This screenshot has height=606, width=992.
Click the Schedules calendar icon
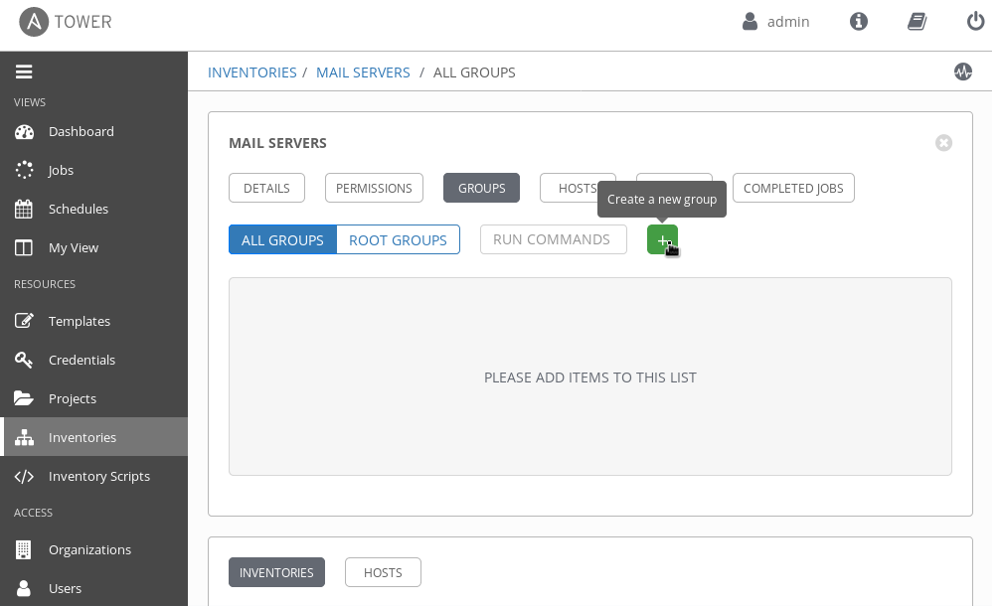point(23,209)
